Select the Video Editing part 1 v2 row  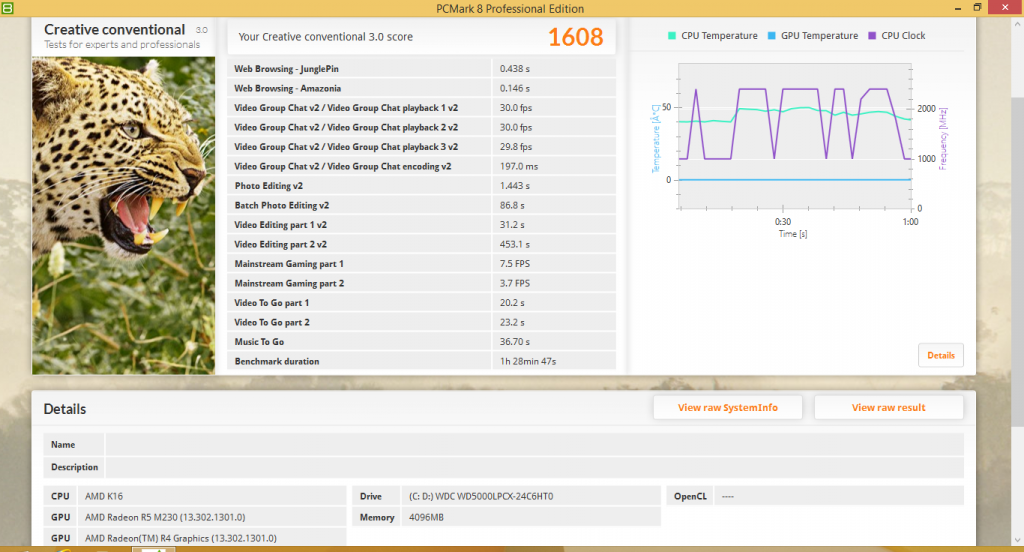point(421,225)
